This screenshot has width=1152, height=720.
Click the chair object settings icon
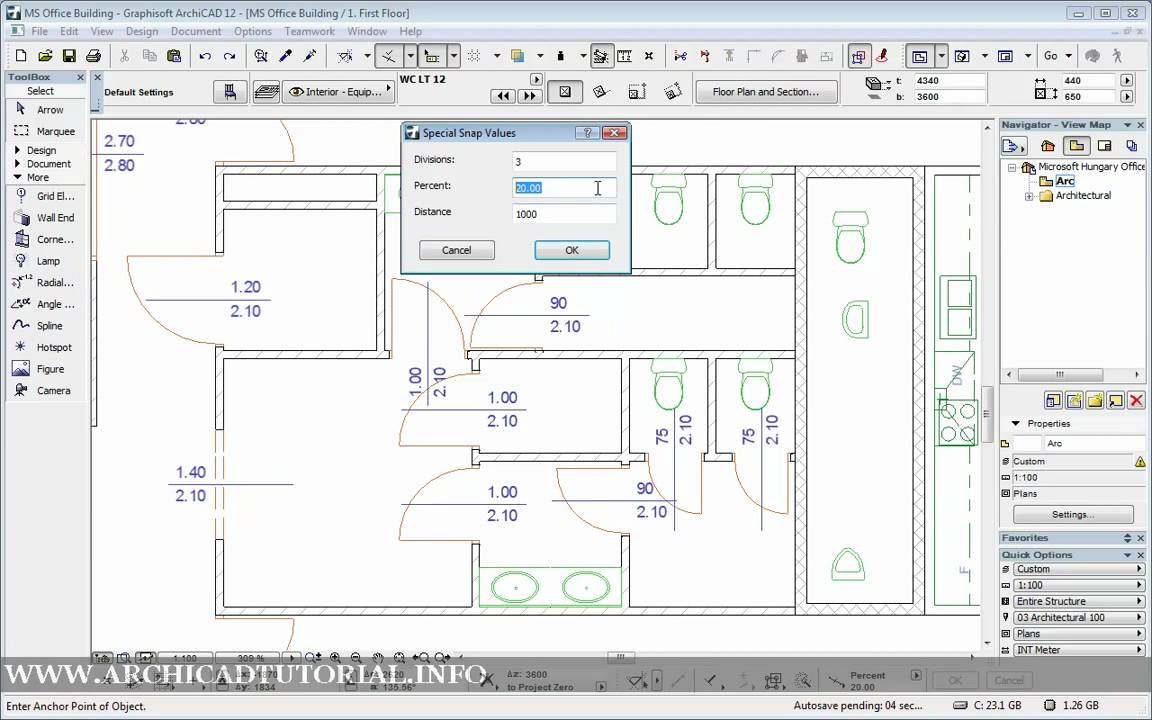pos(230,92)
